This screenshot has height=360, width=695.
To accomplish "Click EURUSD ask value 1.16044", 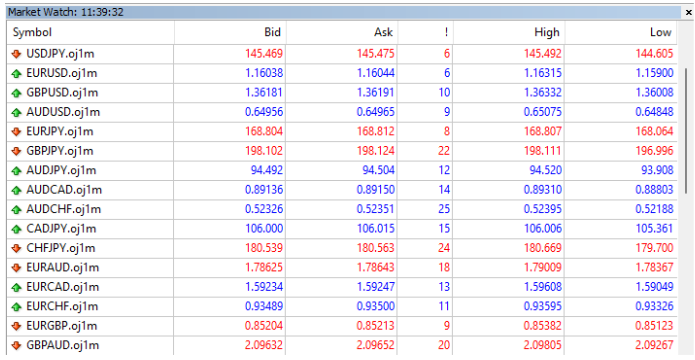I will 376,74.
